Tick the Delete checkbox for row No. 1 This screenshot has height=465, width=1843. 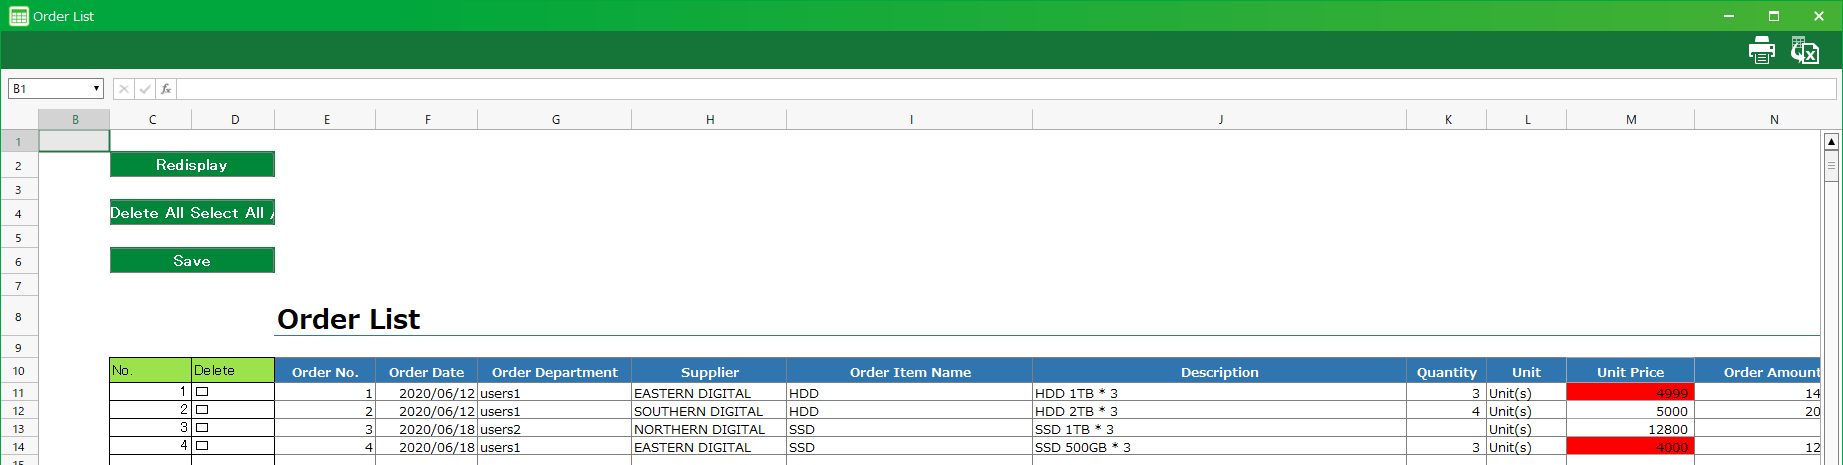[x=202, y=392]
